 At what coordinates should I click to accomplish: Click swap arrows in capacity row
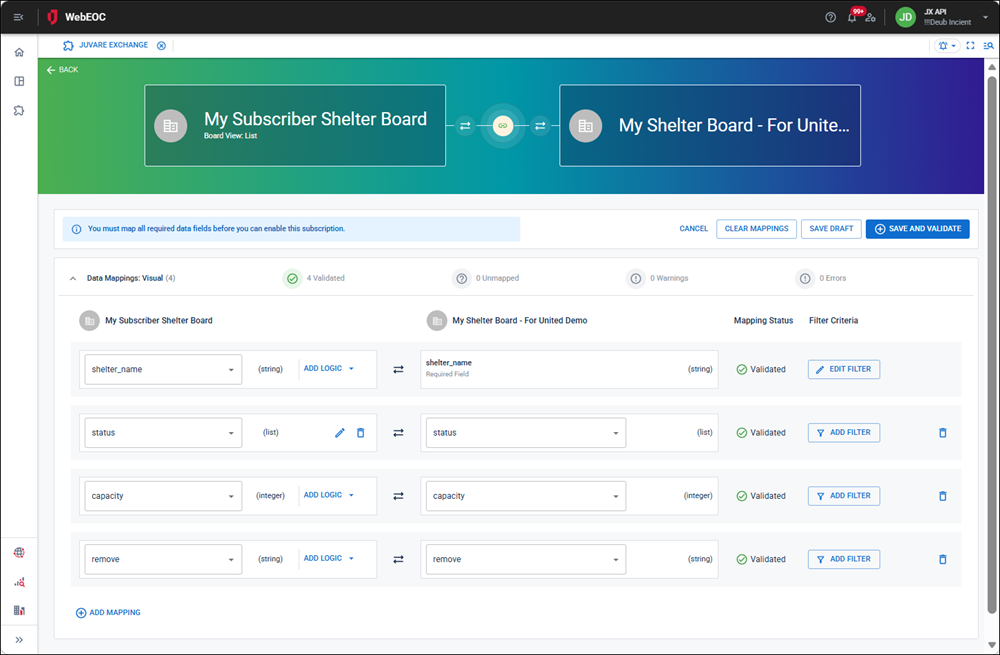click(x=399, y=496)
